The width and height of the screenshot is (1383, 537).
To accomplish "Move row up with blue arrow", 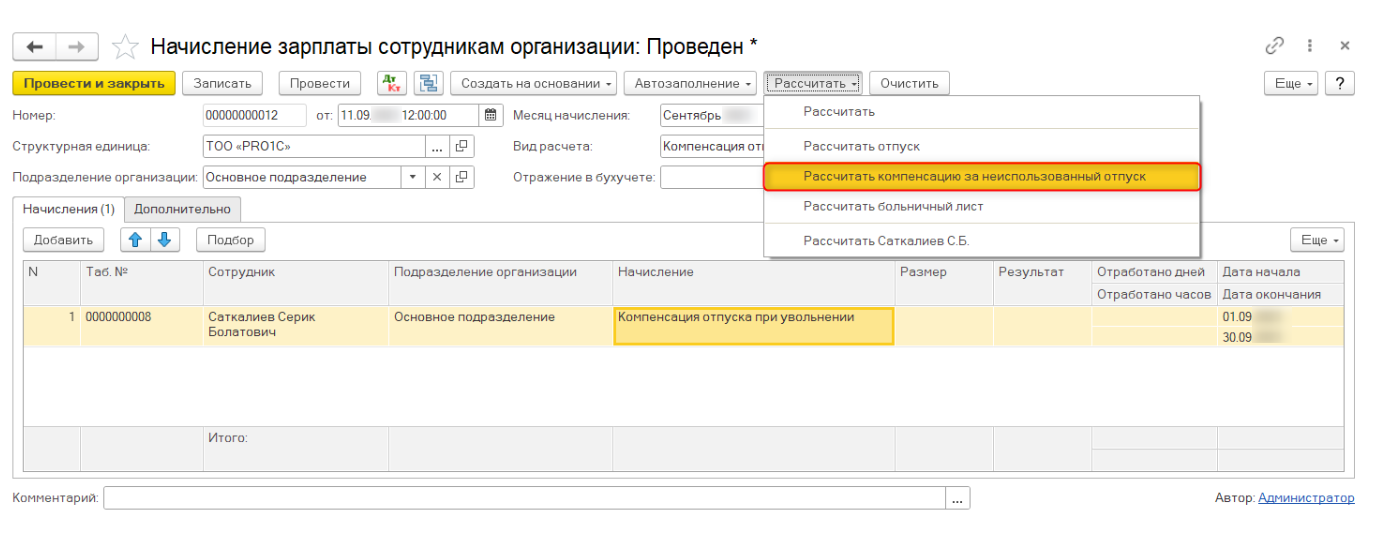I will pos(134,240).
